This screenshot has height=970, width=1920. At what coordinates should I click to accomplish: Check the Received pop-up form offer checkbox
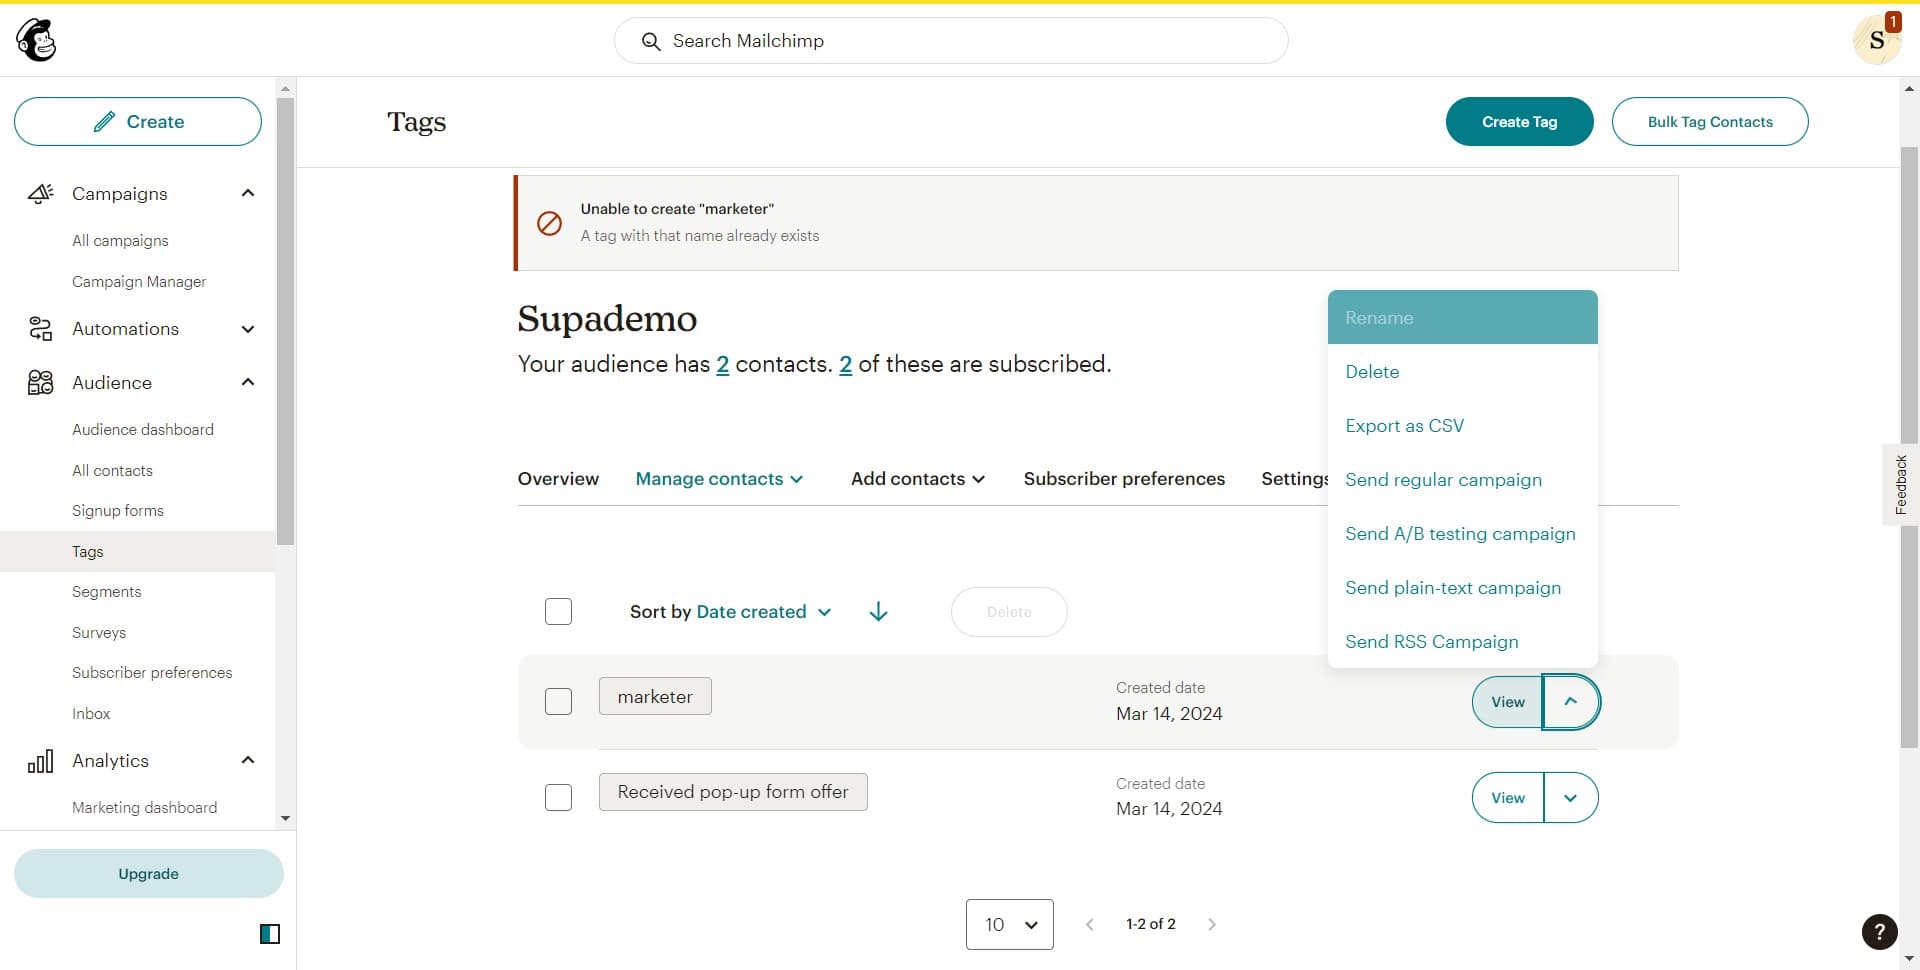[x=558, y=798]
